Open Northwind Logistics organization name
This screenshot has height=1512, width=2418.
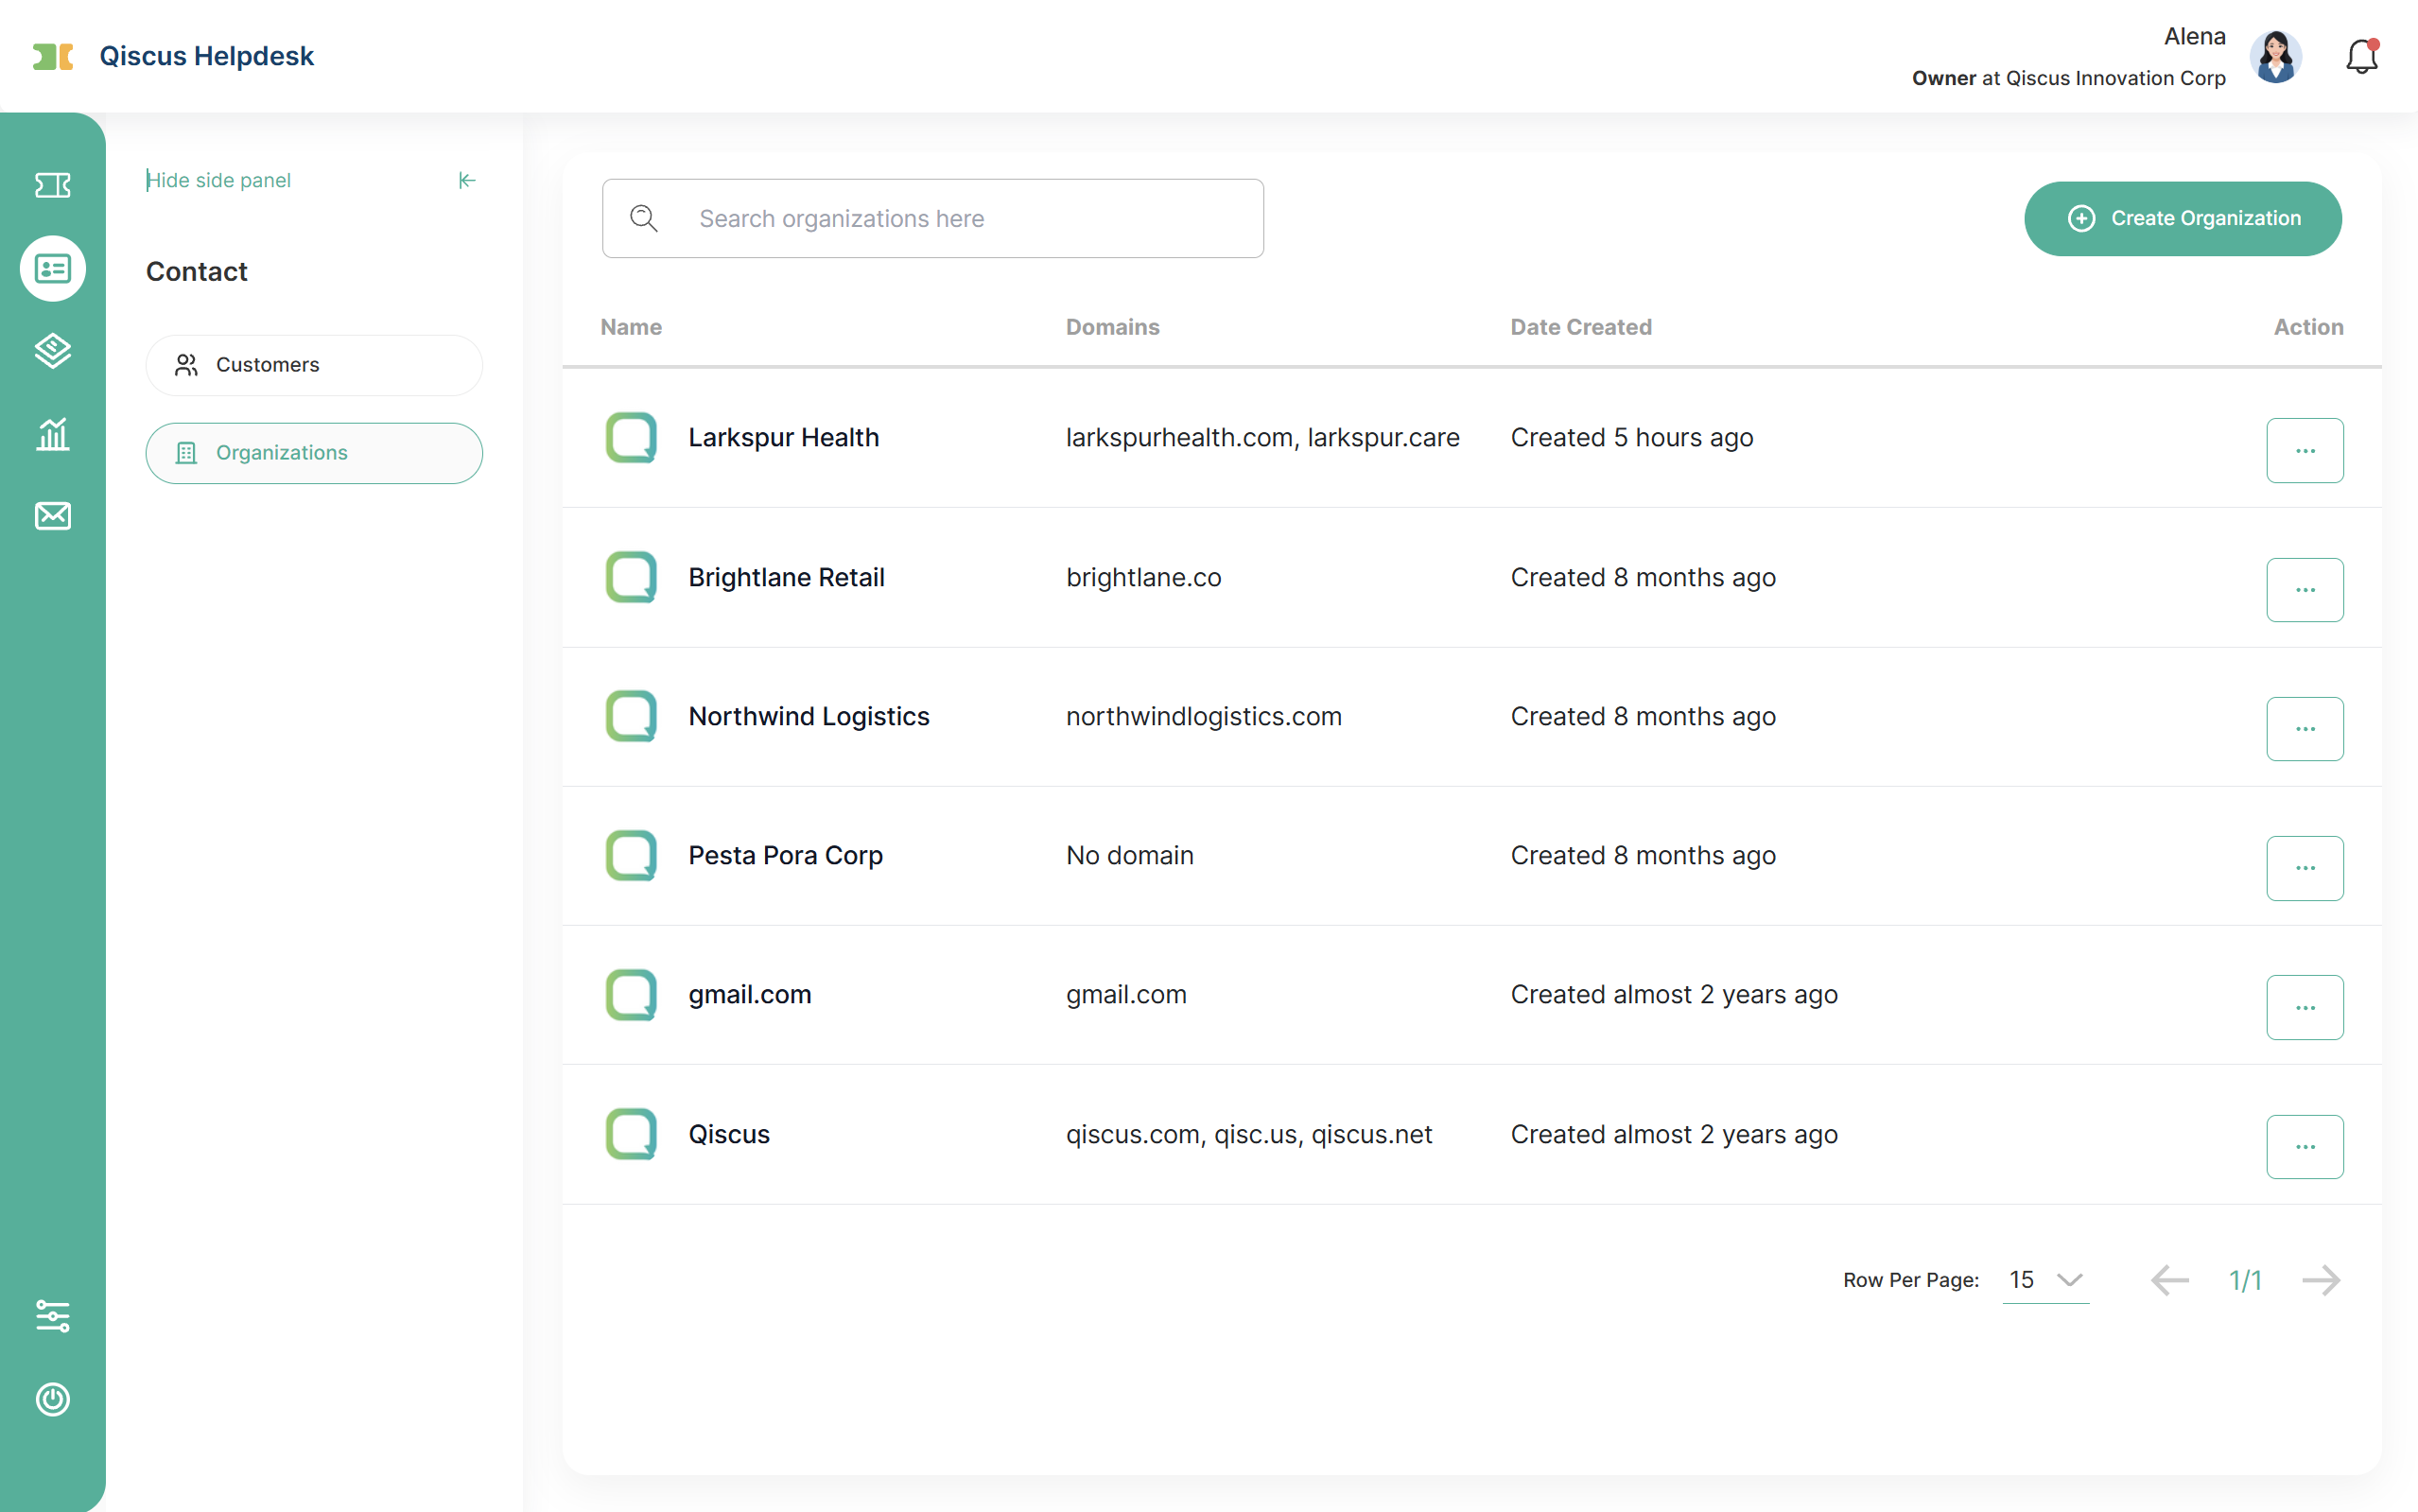point(809,717)
